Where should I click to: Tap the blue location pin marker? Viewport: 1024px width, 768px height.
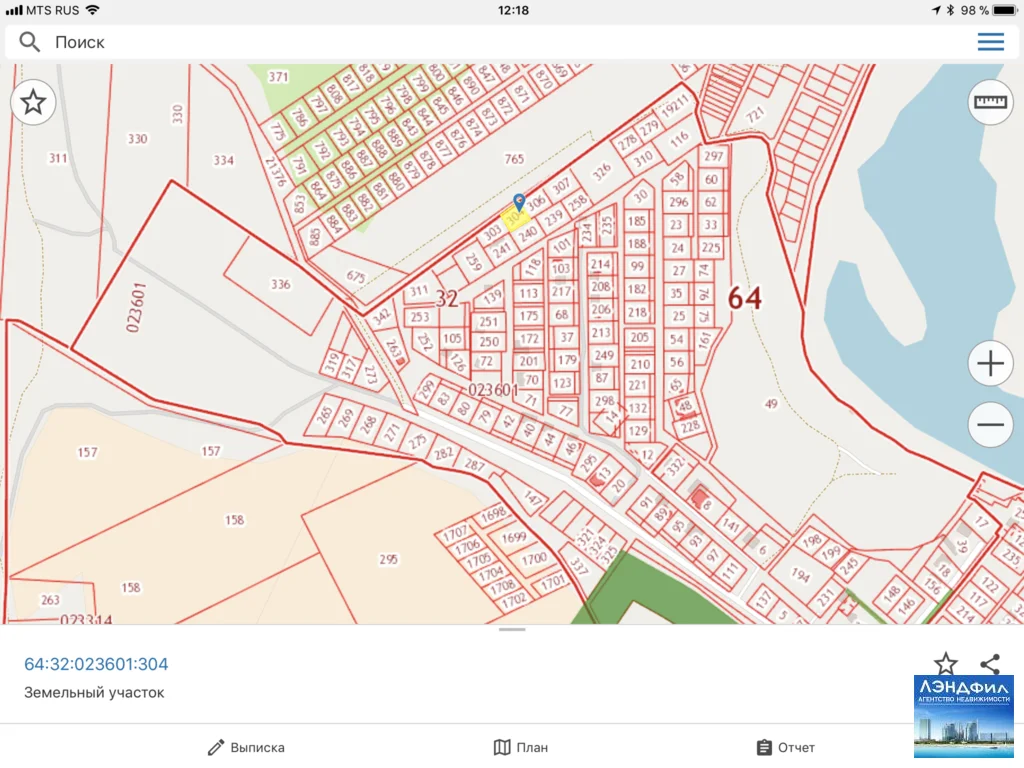[519, 202]
